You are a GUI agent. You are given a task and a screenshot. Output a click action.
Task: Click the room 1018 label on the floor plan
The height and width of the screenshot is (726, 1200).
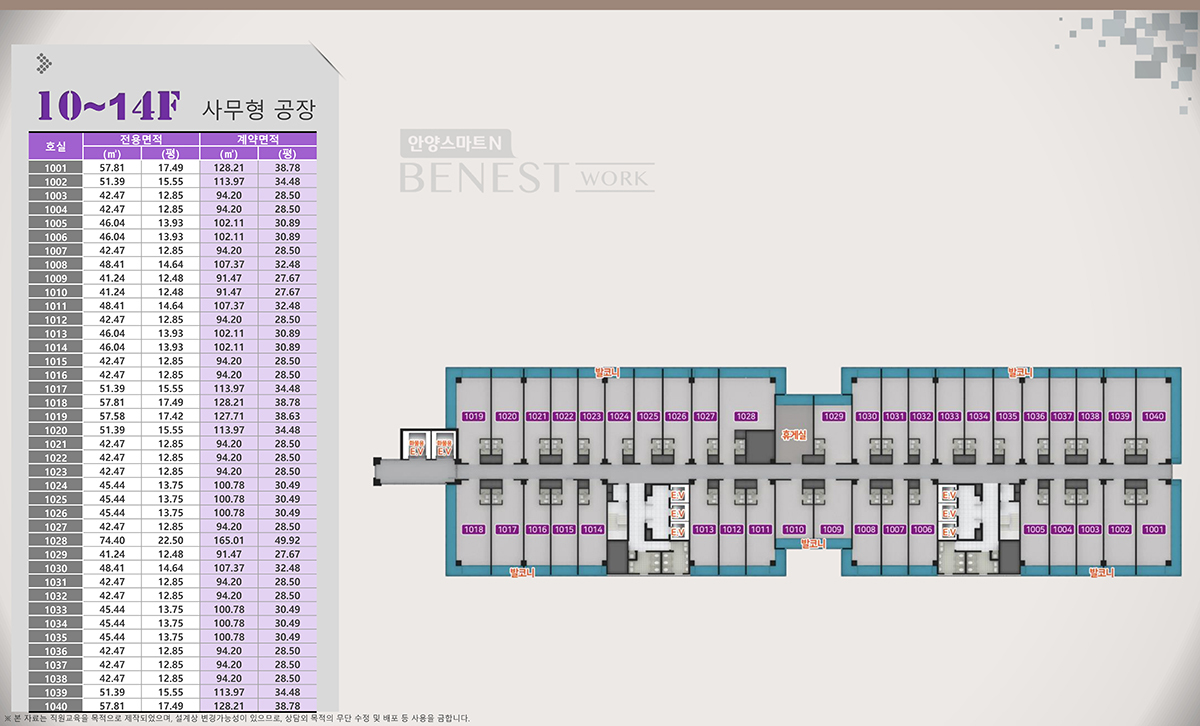pos(474,529)
